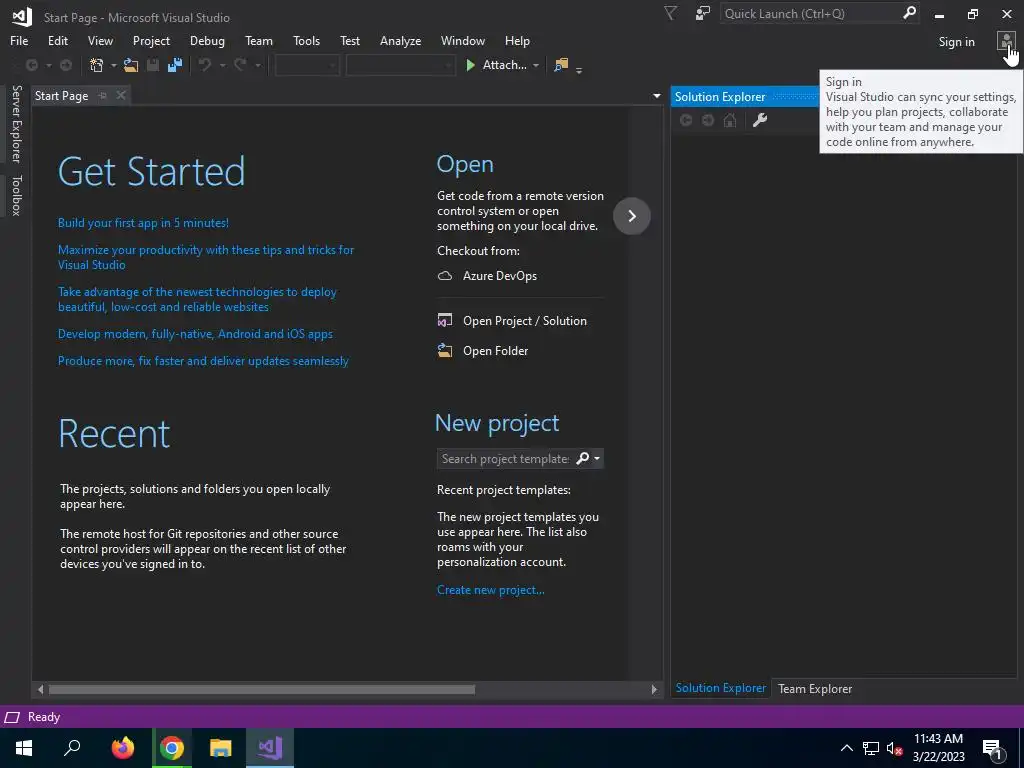
Task: Click the Save All toolbar icon
Action: [175, 65]
